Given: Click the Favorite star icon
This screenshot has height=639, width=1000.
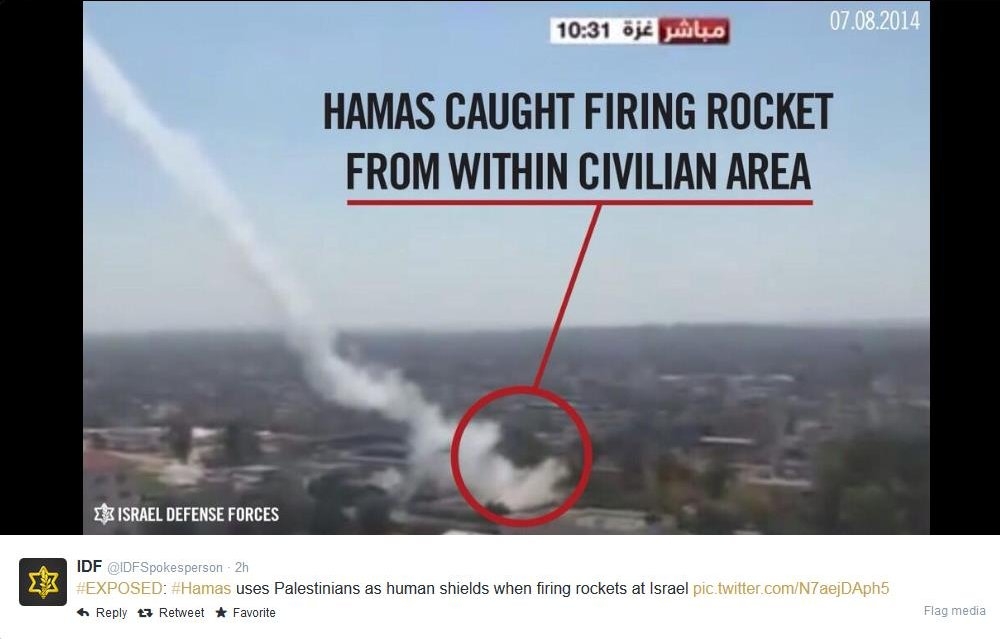Looking at the screenshot, I should point(221,612).
